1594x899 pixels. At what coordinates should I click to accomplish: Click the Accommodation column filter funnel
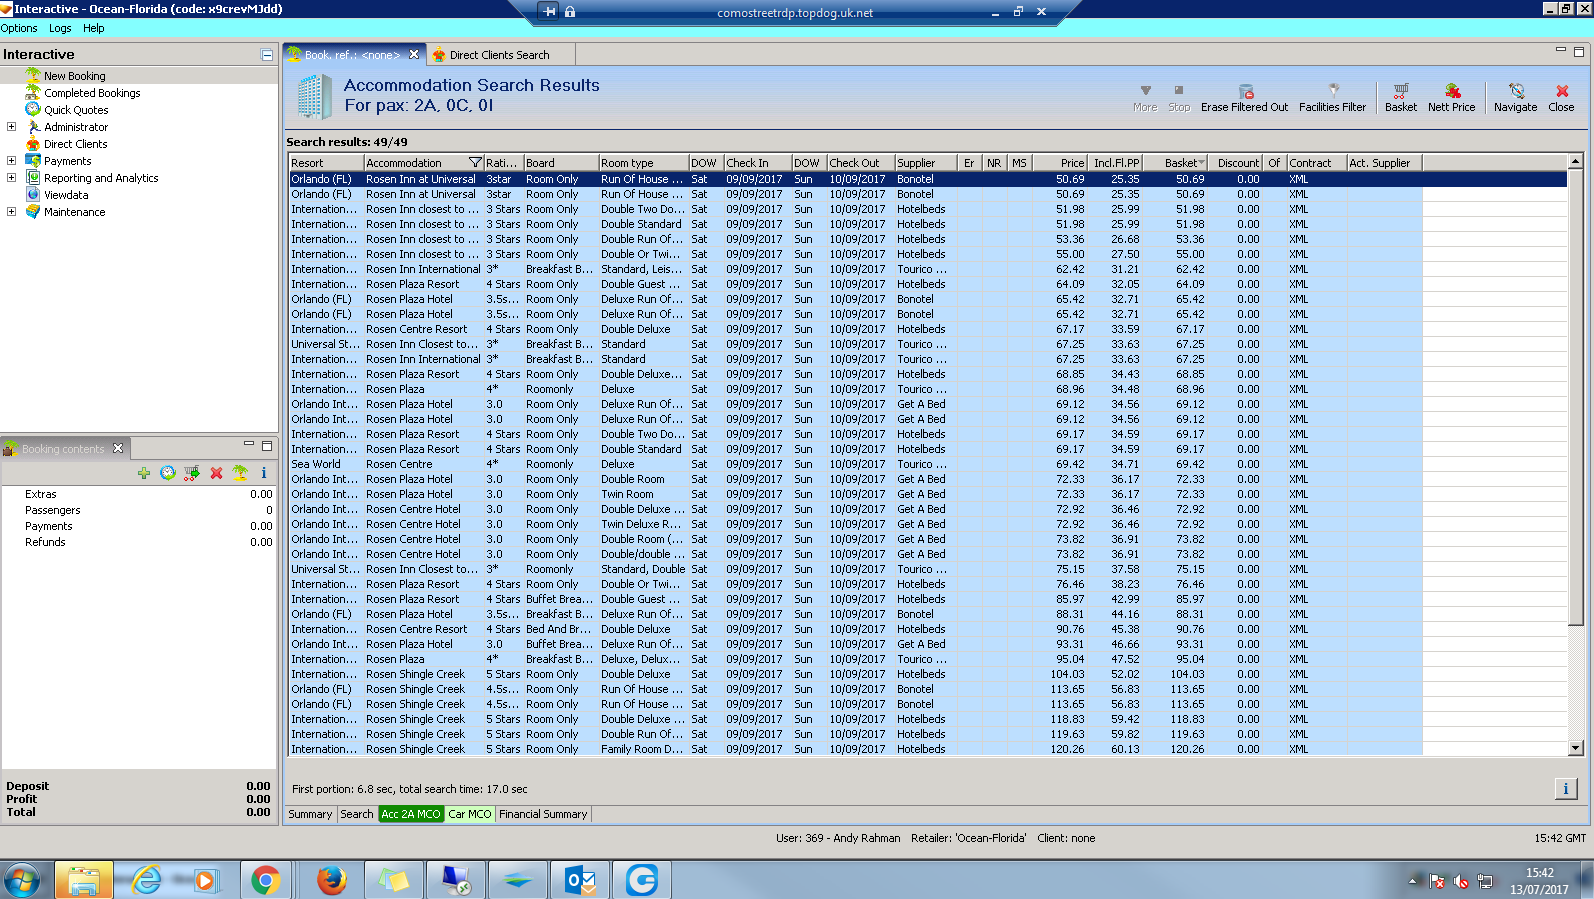pos(475,163)
